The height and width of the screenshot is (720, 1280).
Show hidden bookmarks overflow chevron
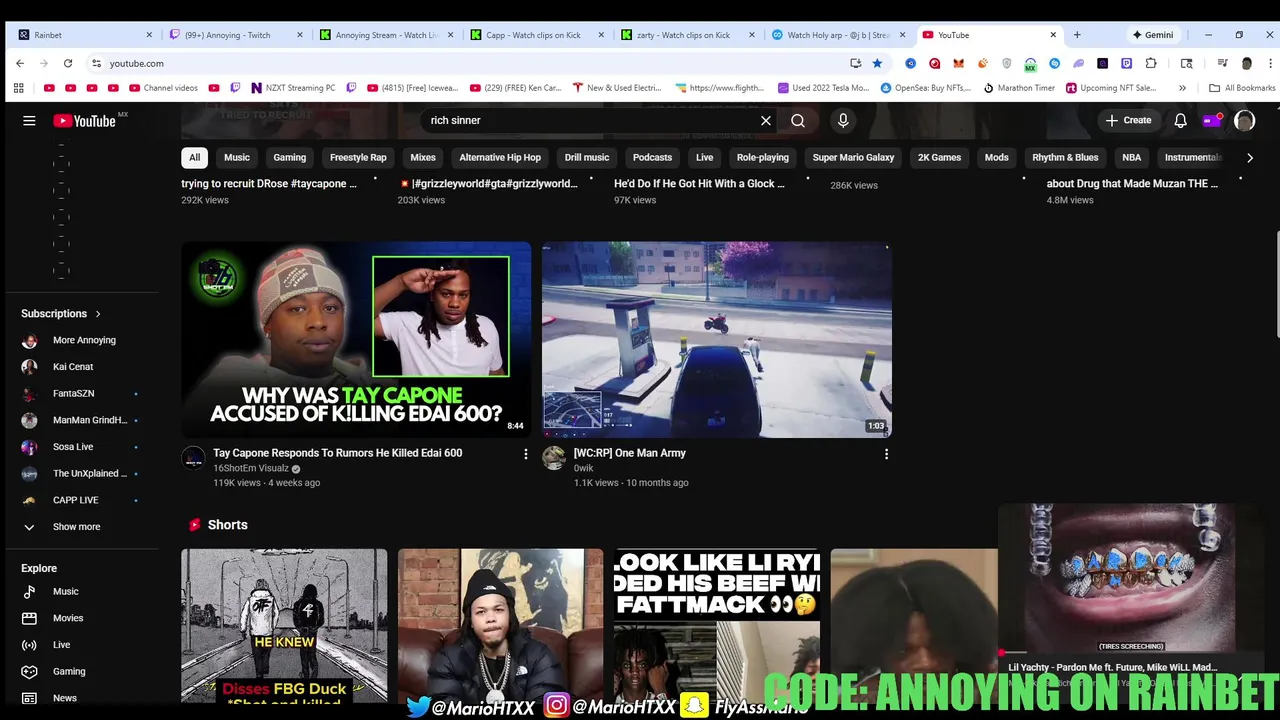coord(1183,88)
